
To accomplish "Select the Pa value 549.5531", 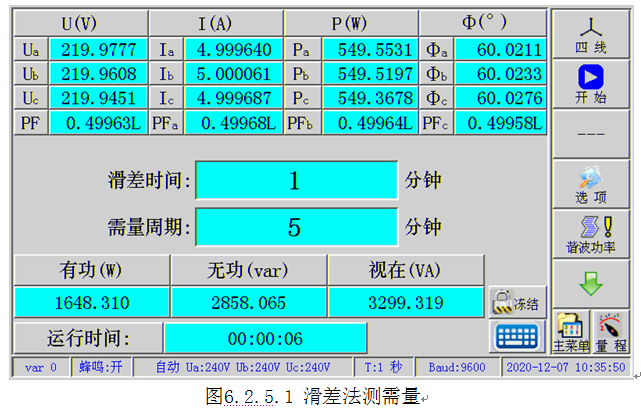I will point(370,49).
